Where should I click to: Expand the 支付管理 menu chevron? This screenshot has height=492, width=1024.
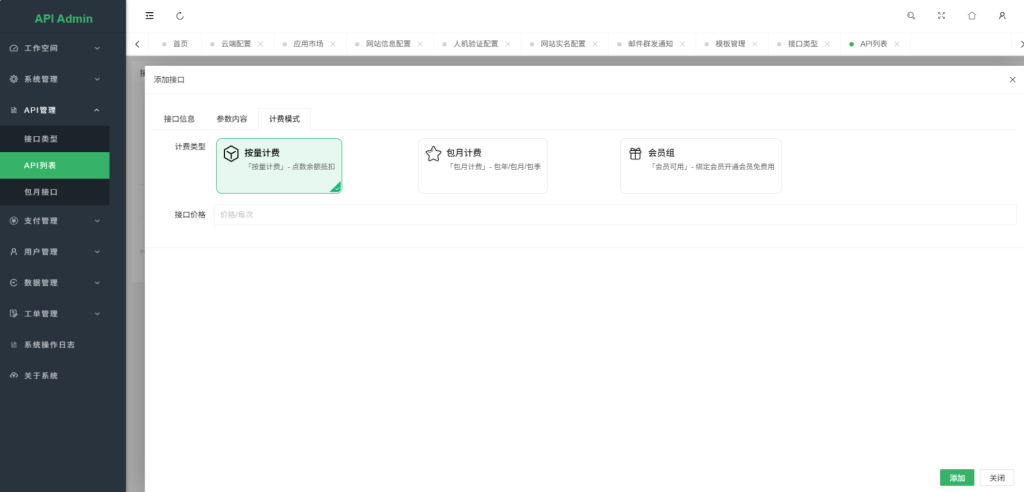[97, 221]
